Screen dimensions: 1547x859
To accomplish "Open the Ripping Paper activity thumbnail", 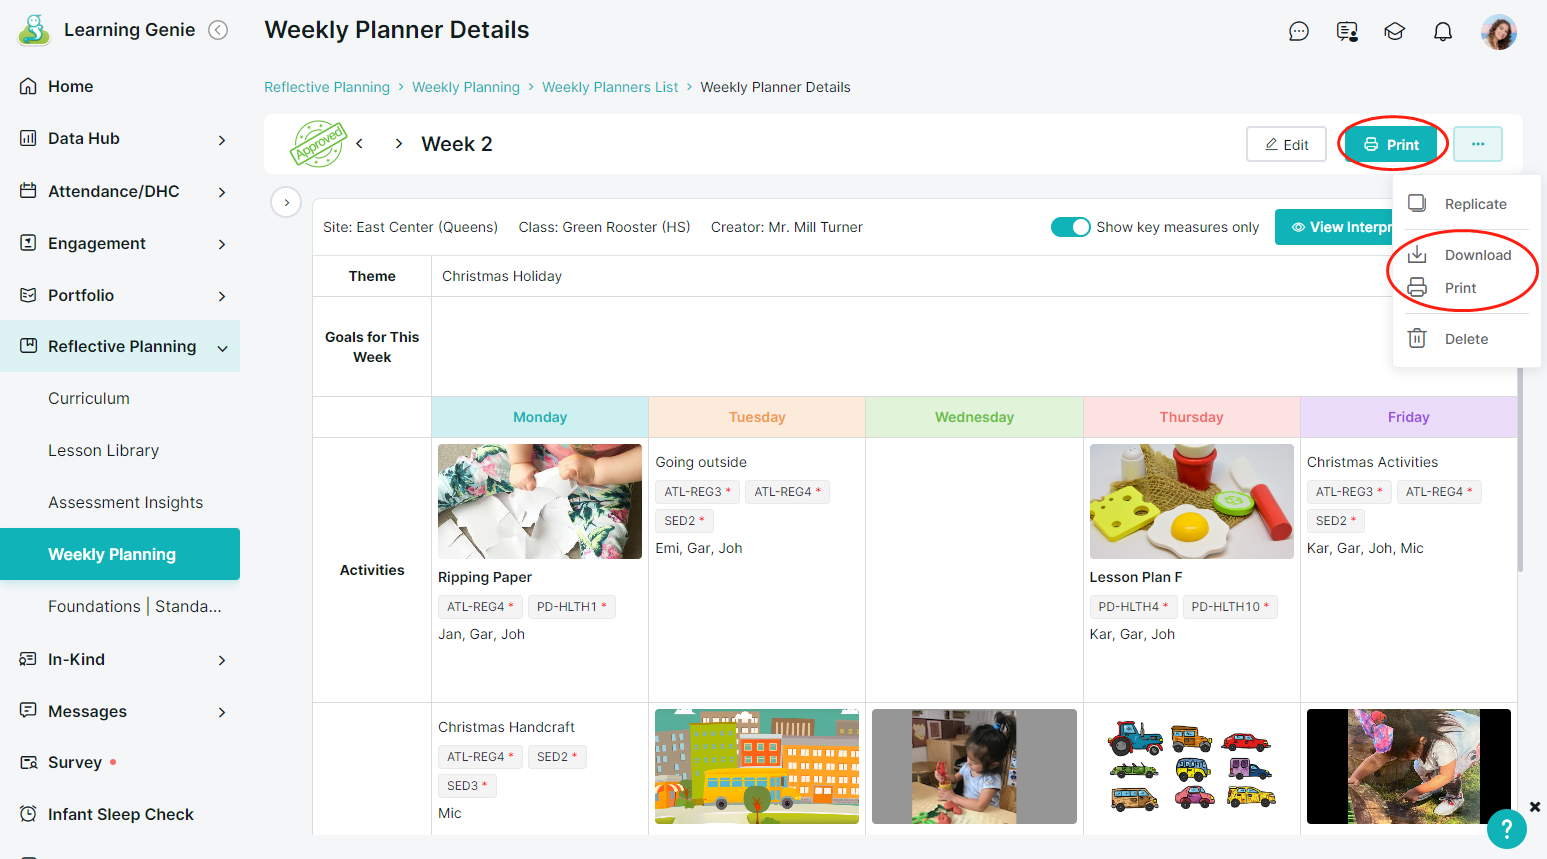I will pos(540,501).
